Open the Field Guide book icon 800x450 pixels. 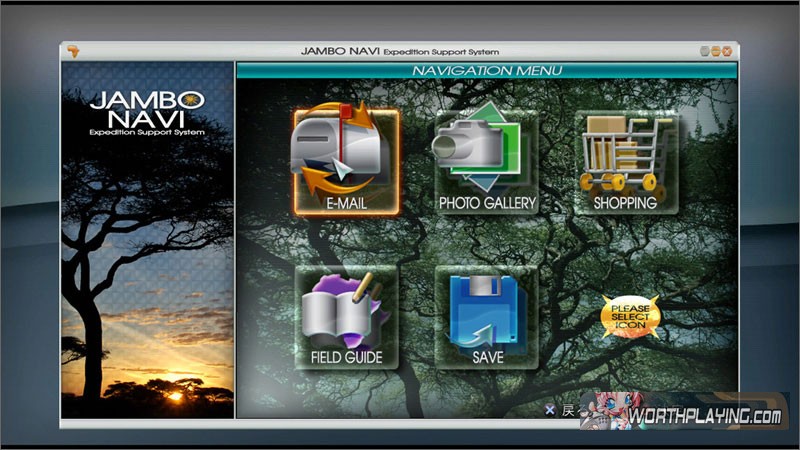pyautogui.click(x=339, y=306)
